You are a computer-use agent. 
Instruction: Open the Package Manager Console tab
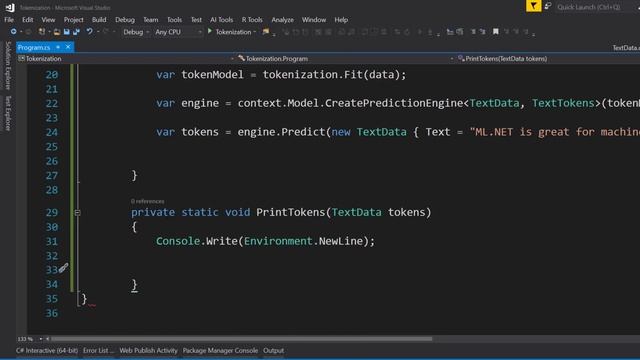(220, 350)
